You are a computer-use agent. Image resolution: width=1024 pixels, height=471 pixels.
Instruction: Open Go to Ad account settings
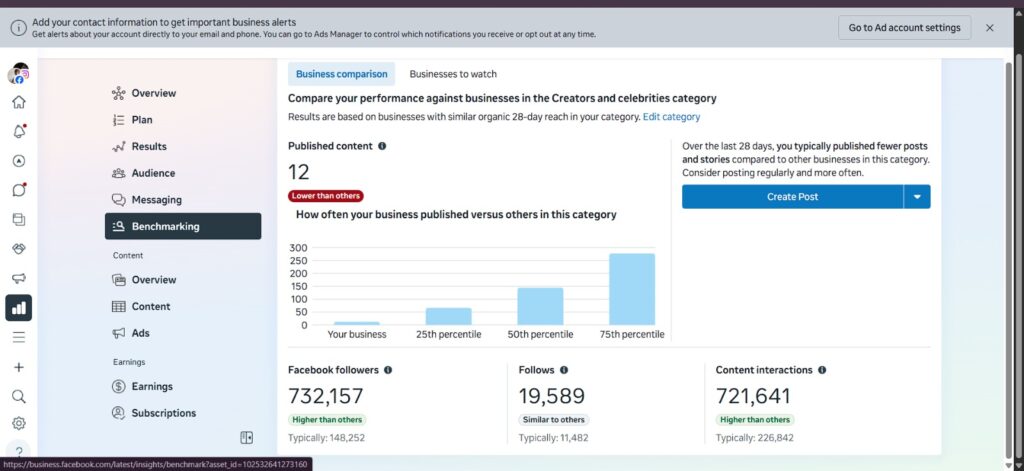(904, 27)
